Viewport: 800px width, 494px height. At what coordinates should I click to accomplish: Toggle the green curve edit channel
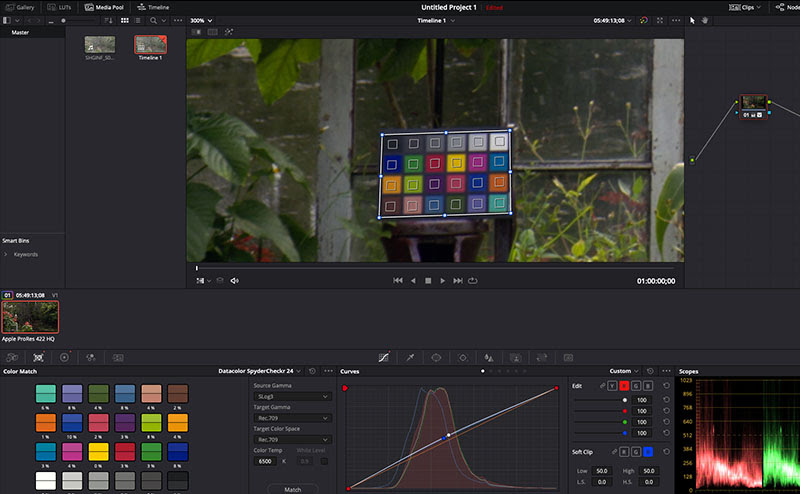636,386
